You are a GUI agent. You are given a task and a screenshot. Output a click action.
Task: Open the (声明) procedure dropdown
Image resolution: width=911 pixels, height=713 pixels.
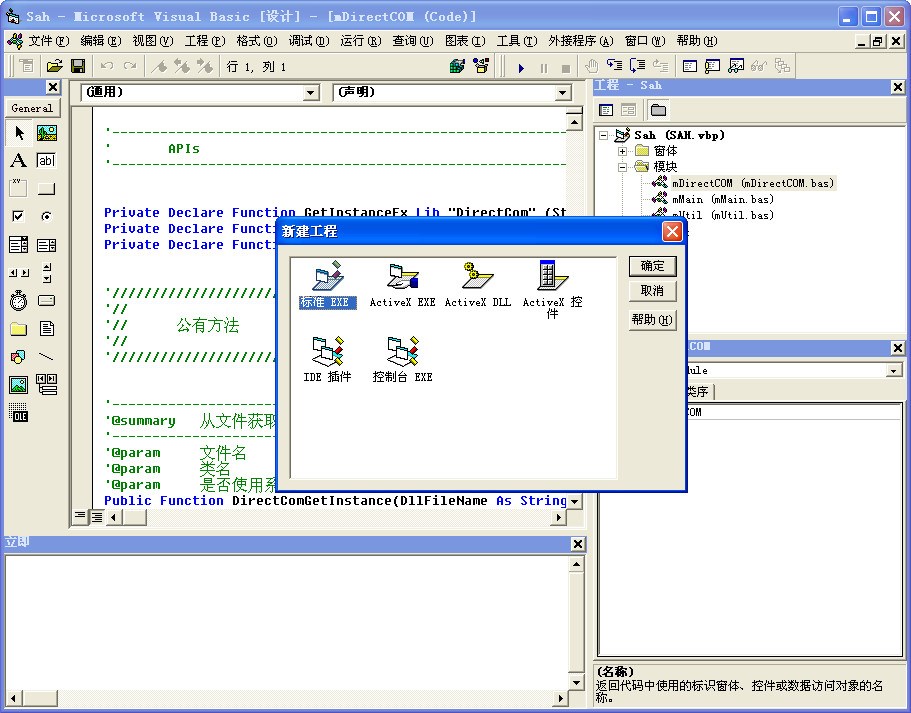[x=562, y=93]
